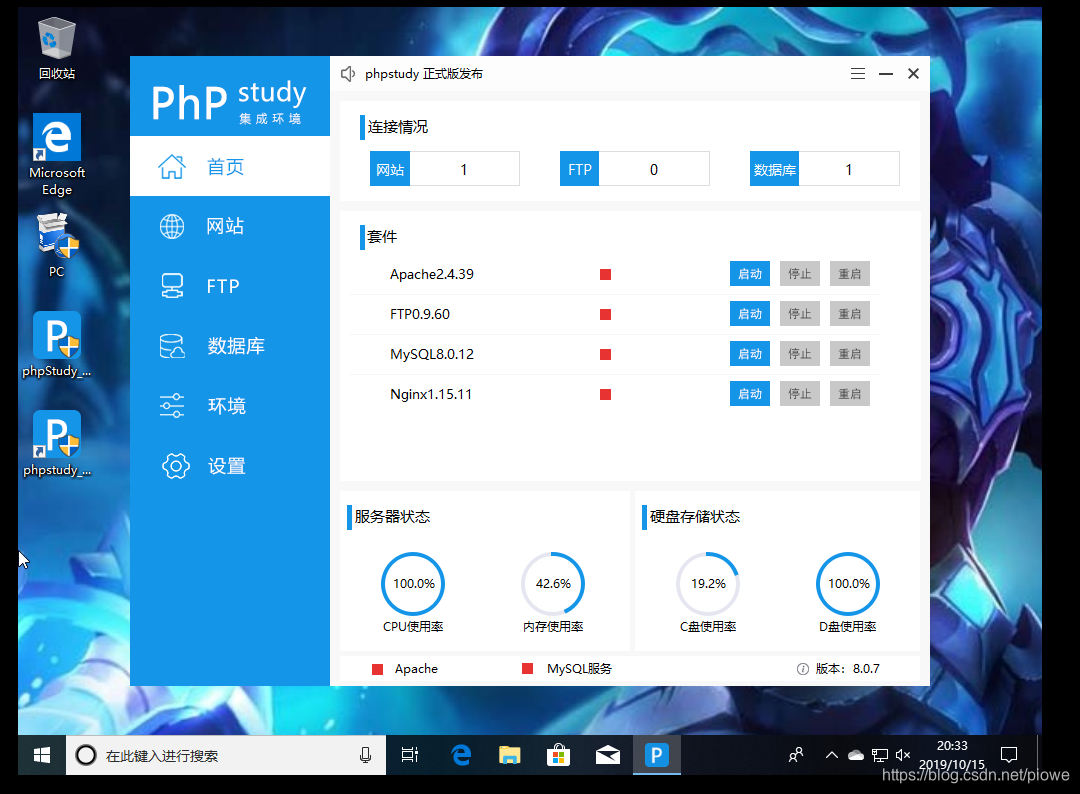1080x794 pixels.
Task: Click the 环境 sliders icon in sidebar
Action: (171, 406)
